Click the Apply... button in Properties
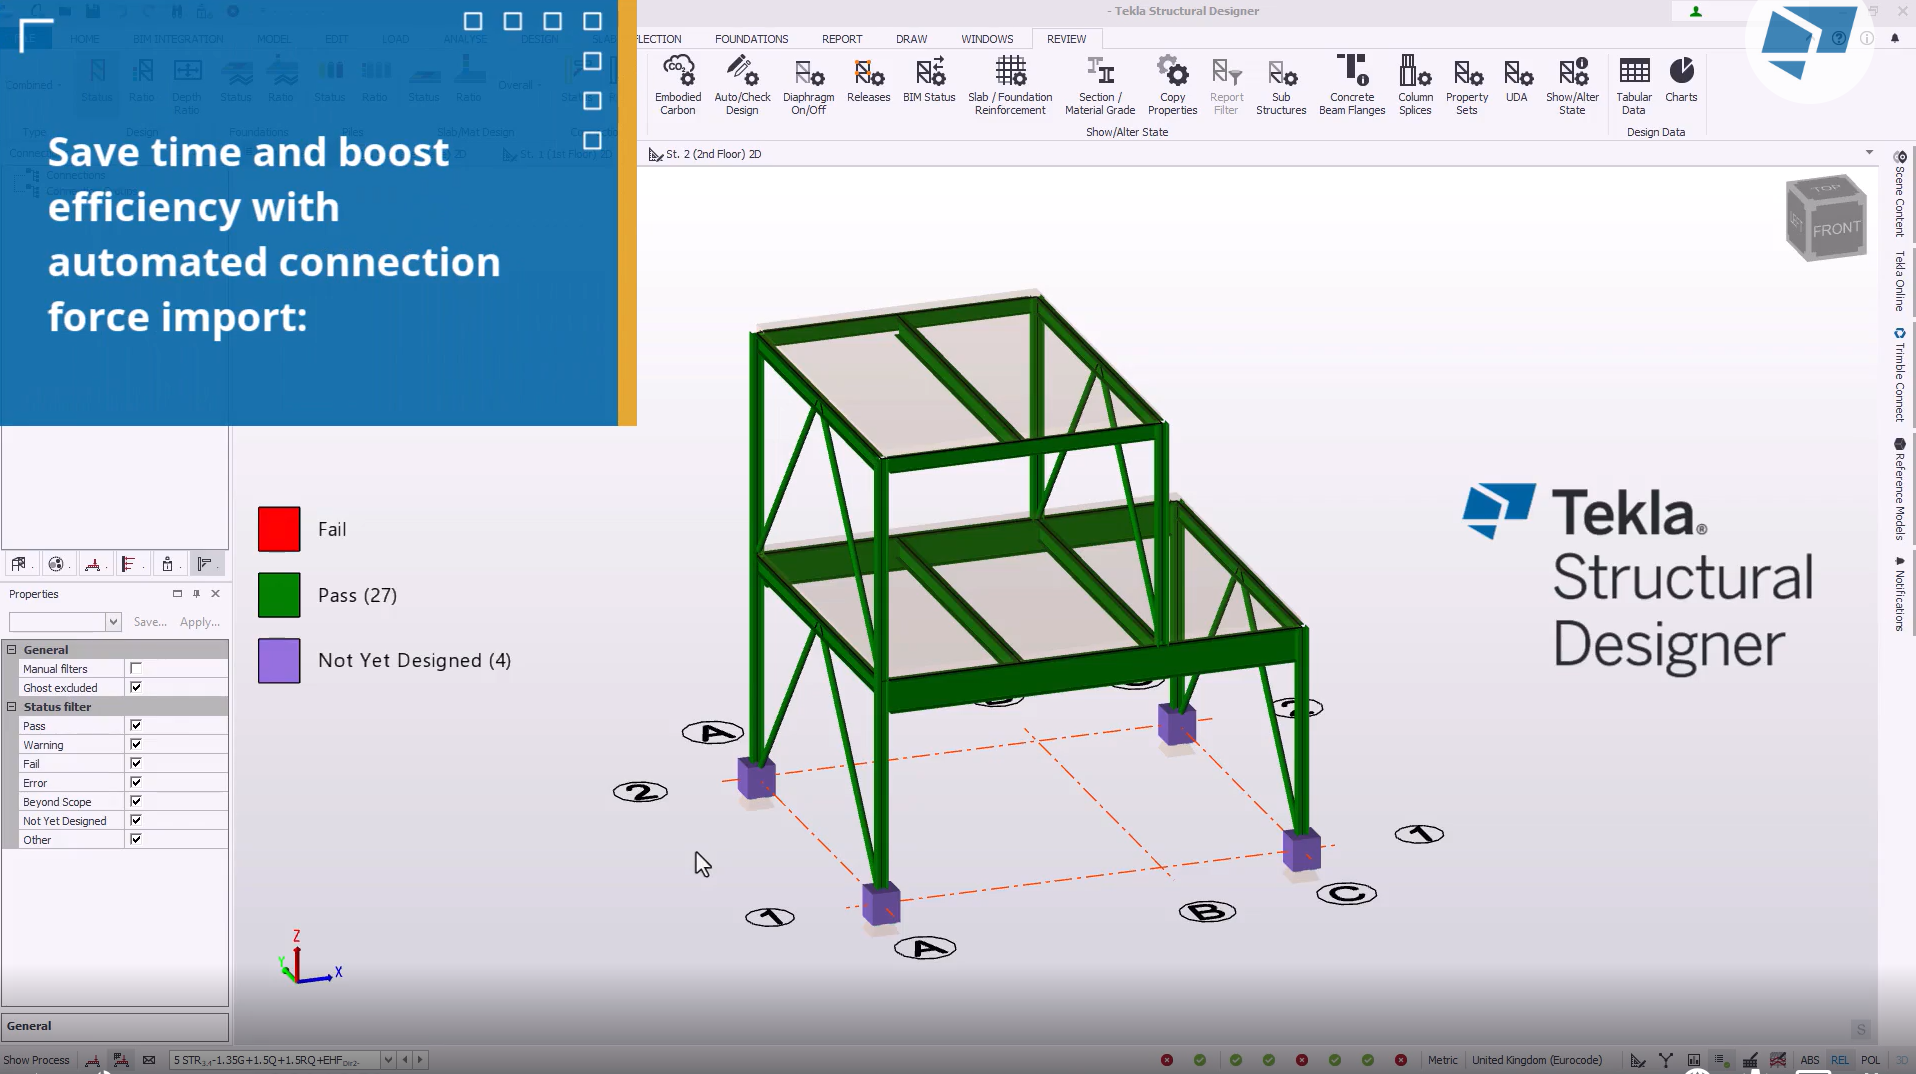Viewport: 1916px width, 1074px height. click(200, 622)
